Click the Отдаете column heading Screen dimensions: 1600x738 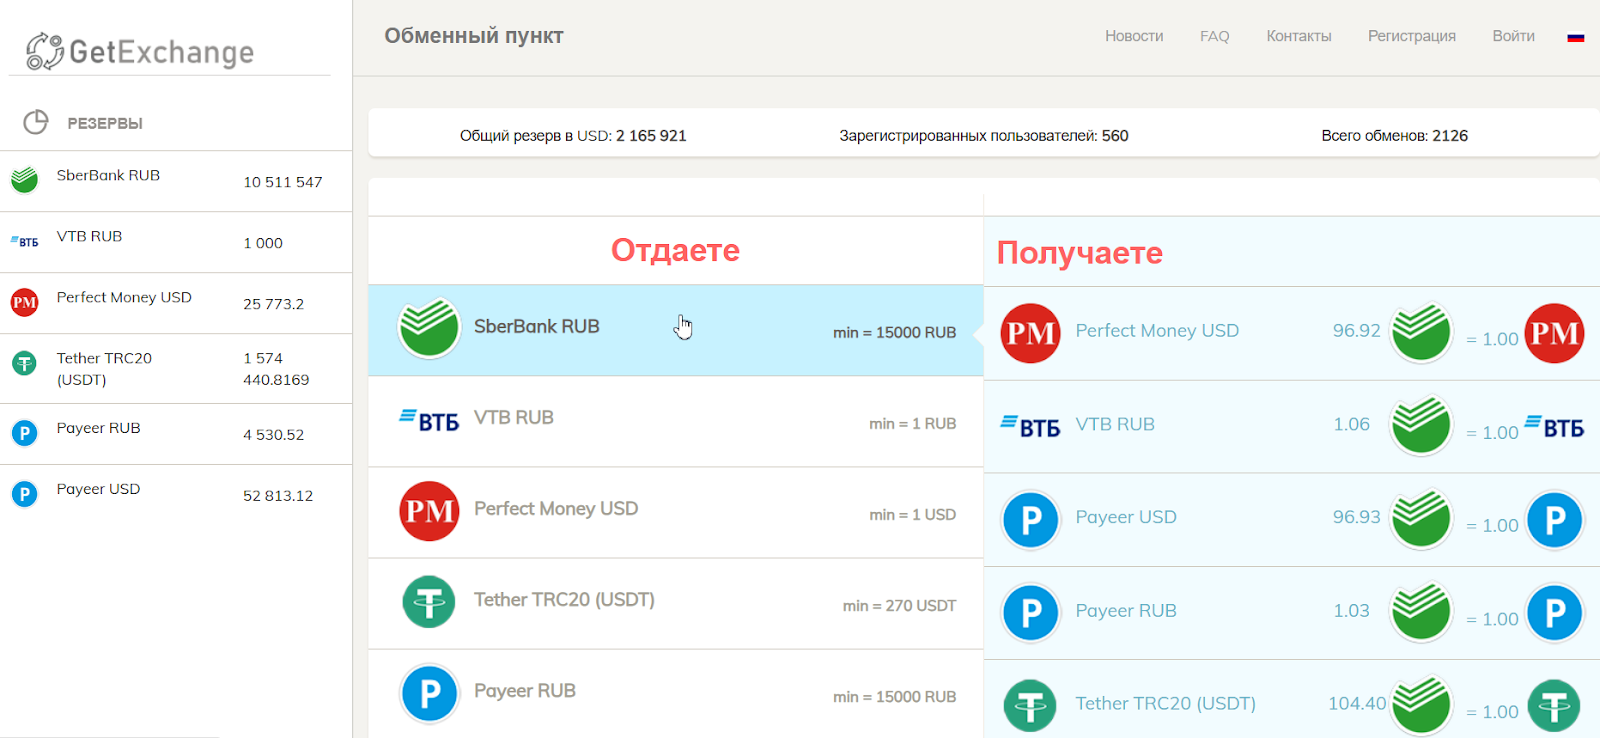(675, 250)
